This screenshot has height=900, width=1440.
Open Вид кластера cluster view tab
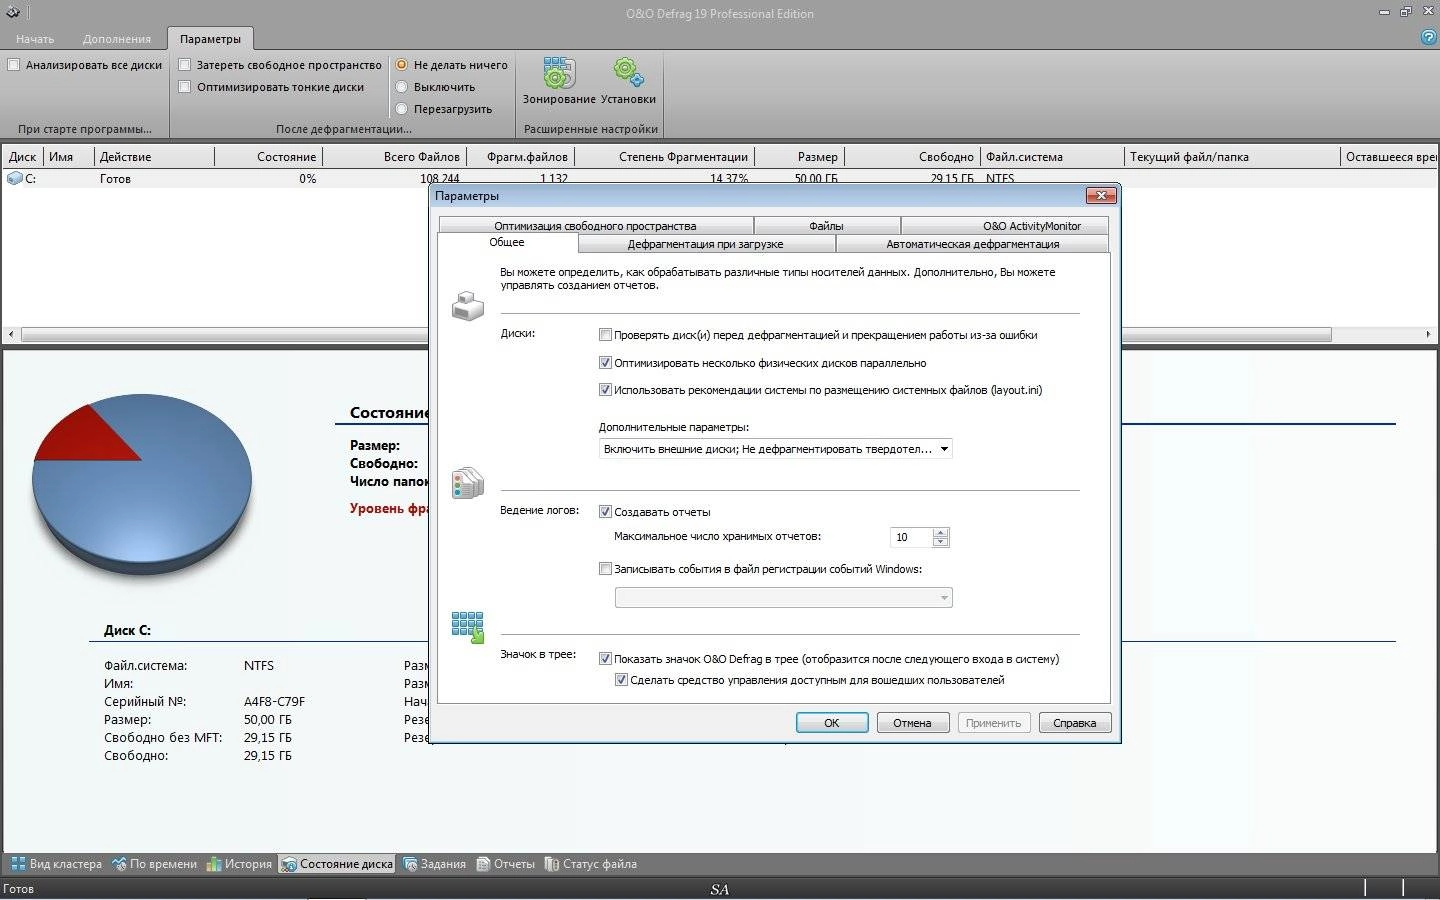[56, 864]
